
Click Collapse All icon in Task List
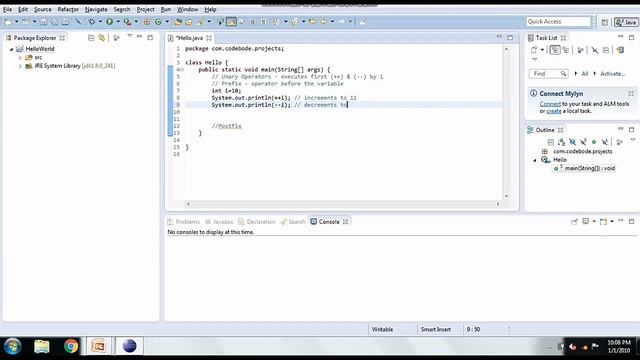coord(606,50)
